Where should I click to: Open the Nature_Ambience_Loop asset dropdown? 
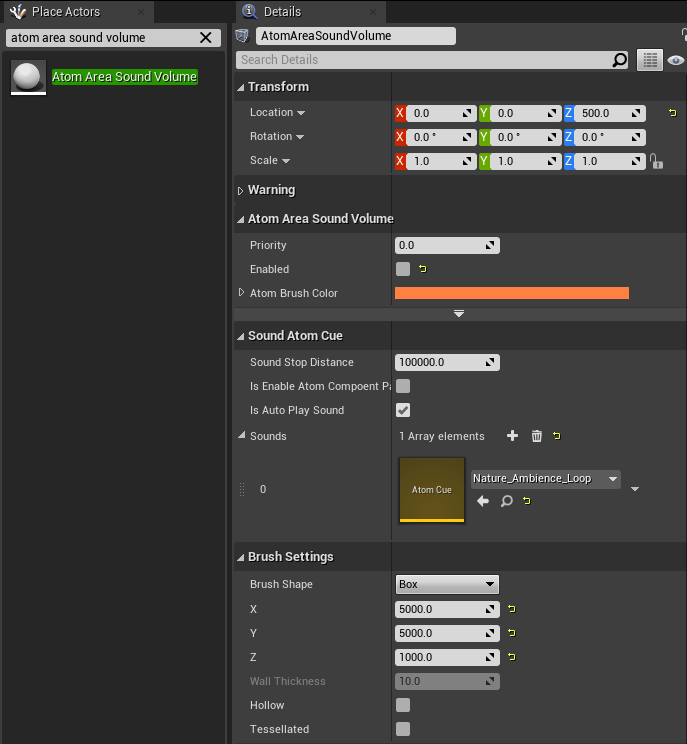coord(546,479)
